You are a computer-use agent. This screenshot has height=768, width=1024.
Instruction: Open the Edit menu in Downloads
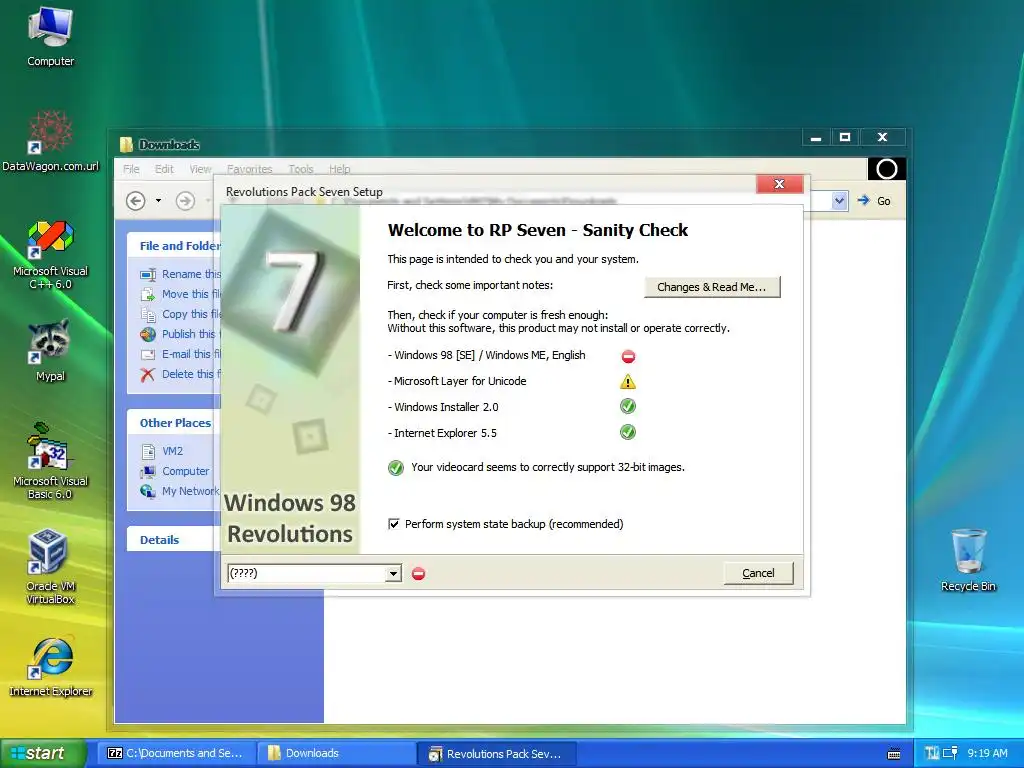point(164,169)
